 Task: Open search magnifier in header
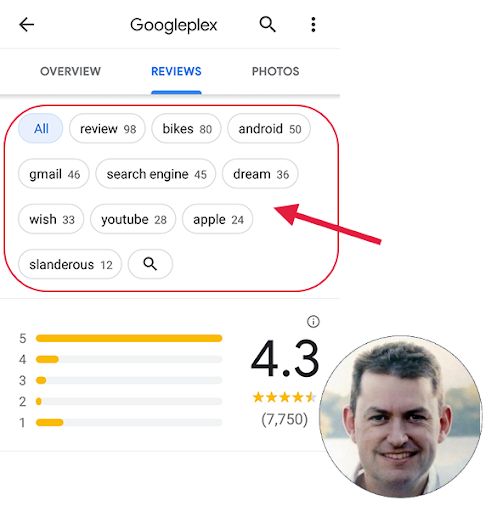[x=267, y=24]
